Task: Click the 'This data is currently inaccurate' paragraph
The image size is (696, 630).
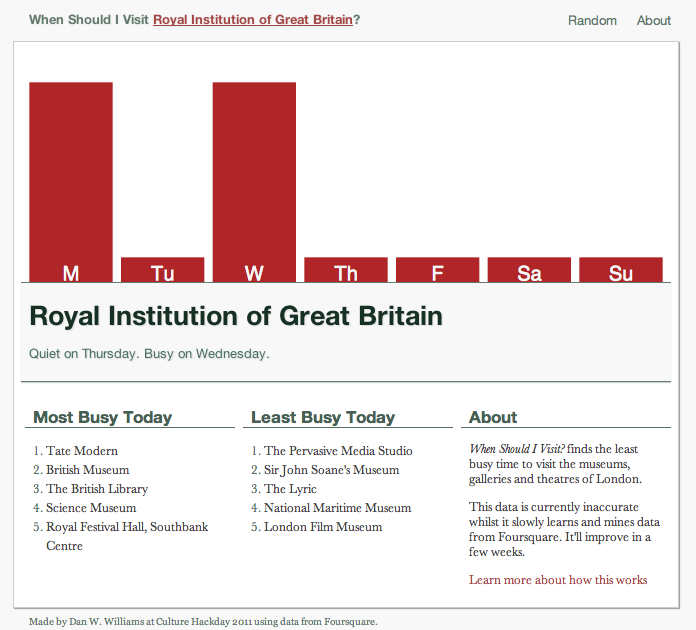Action: [564, 529]
